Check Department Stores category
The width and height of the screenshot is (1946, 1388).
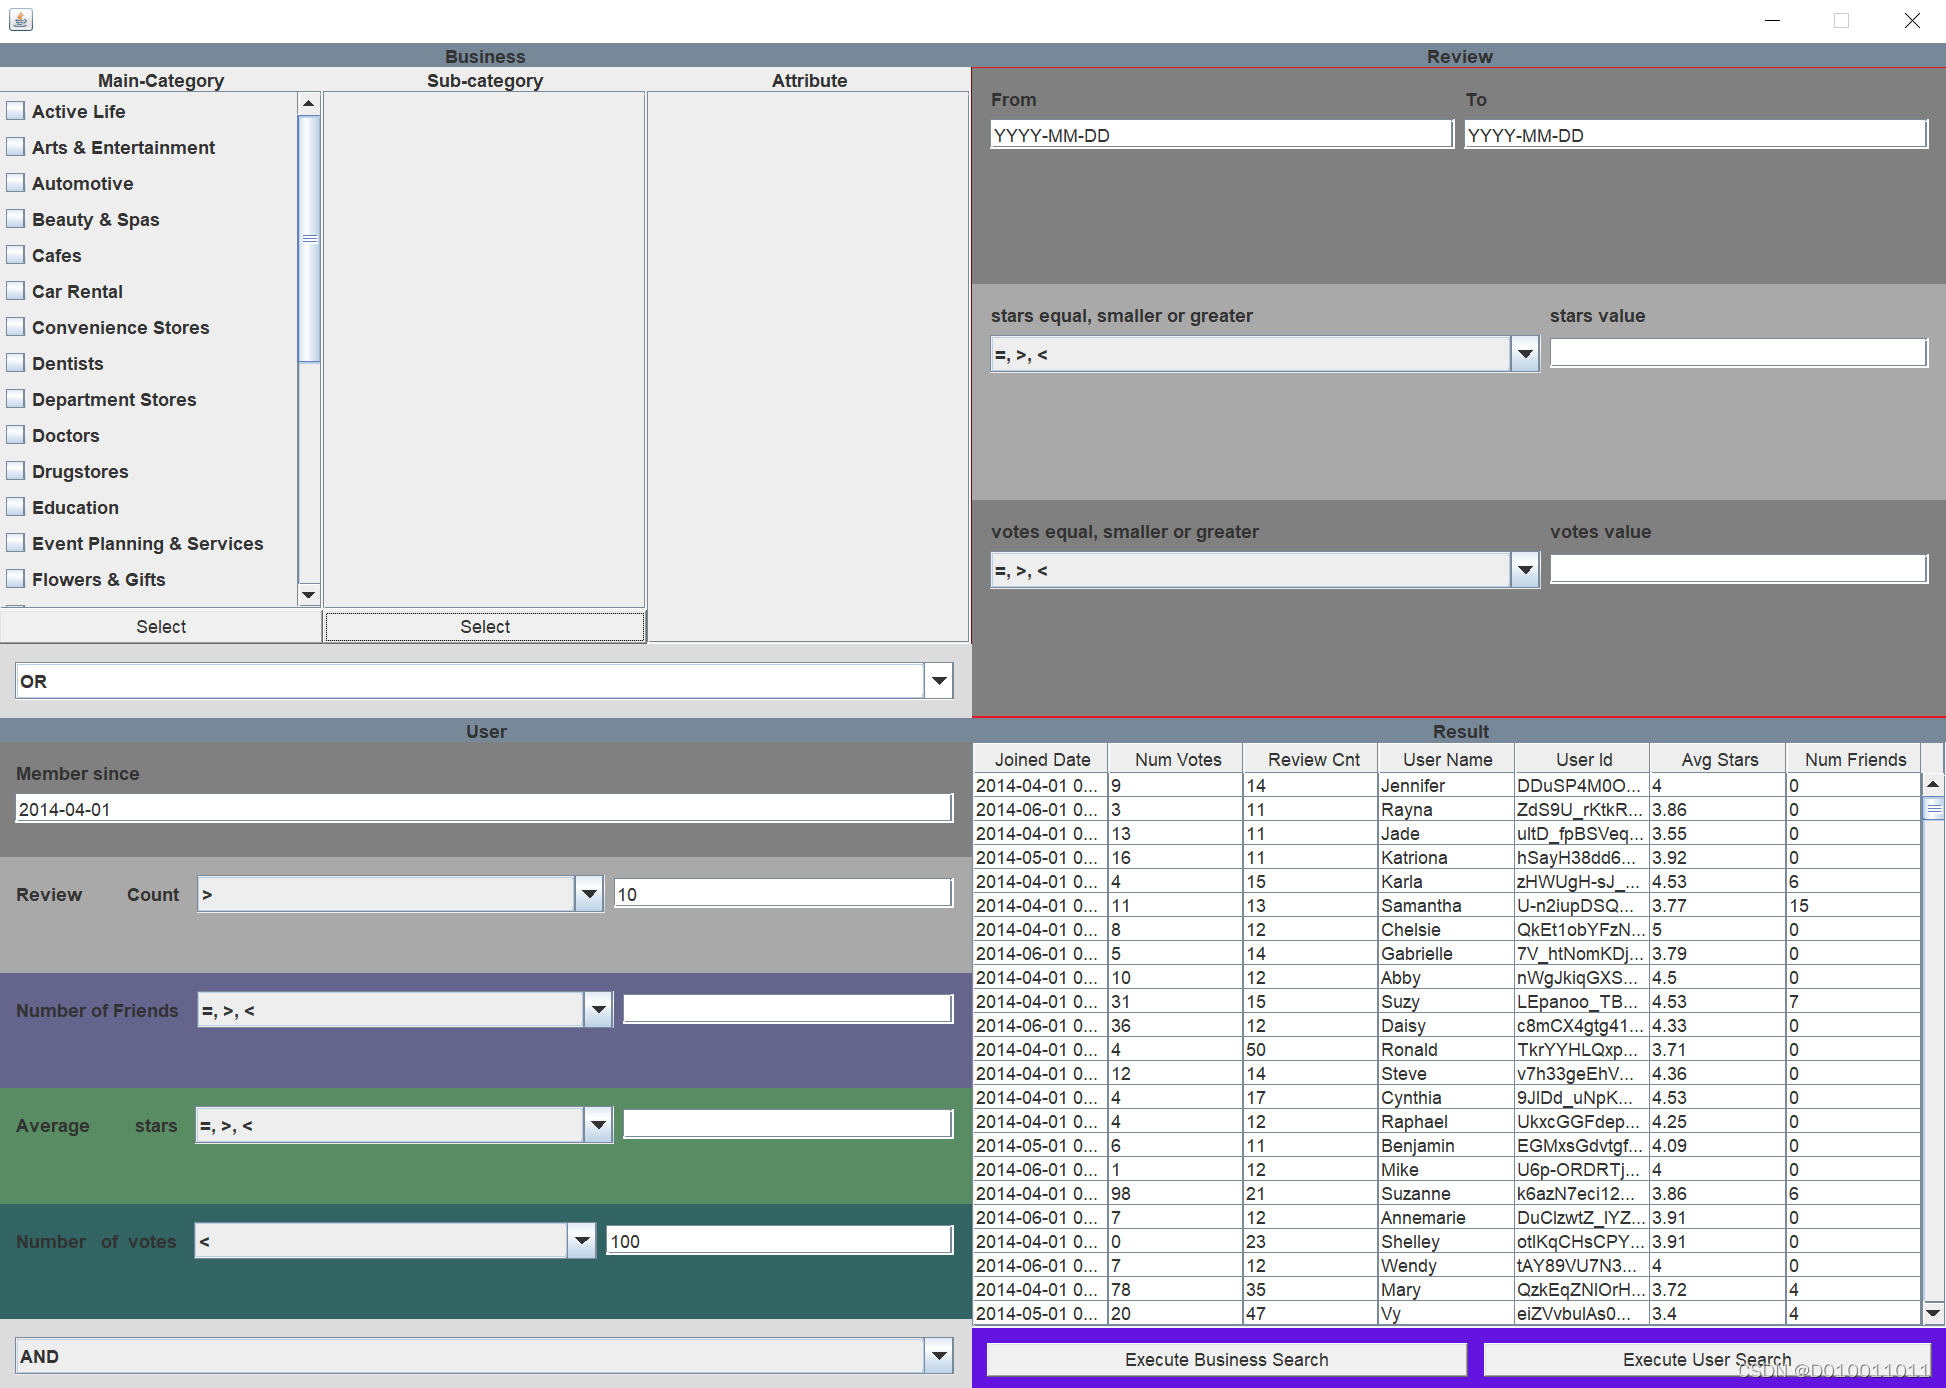tap(16, 399)
